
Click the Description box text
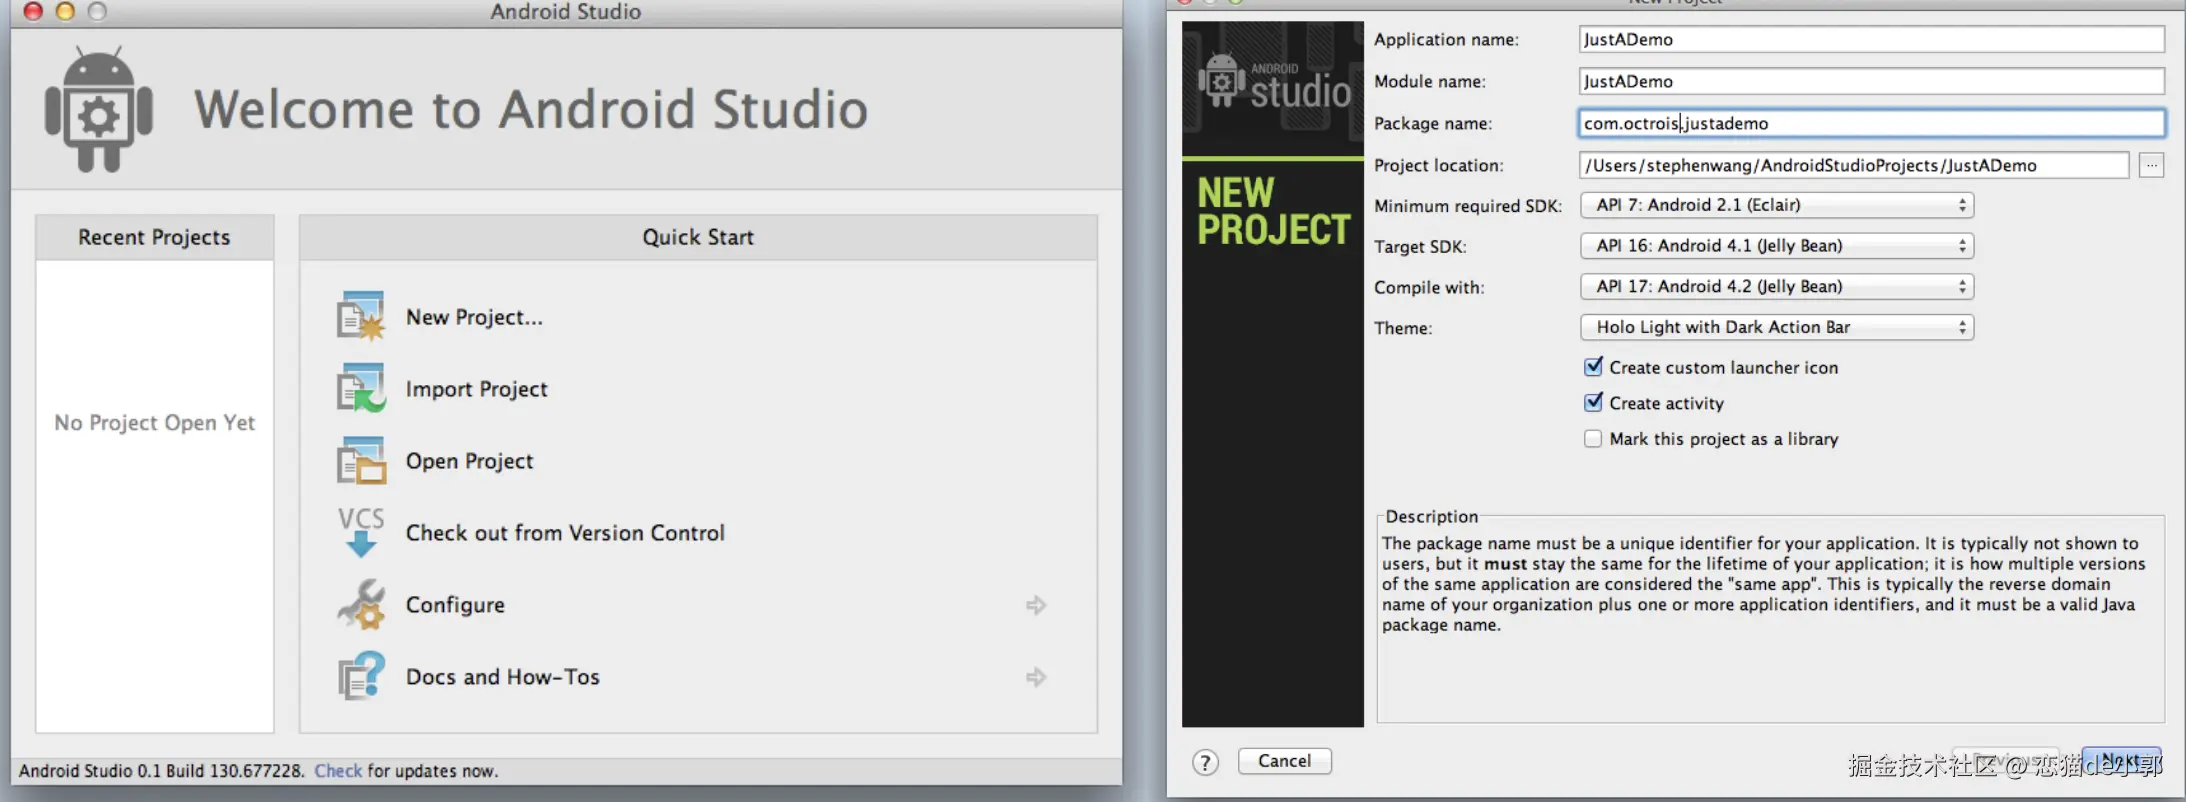pos(1762,584)
